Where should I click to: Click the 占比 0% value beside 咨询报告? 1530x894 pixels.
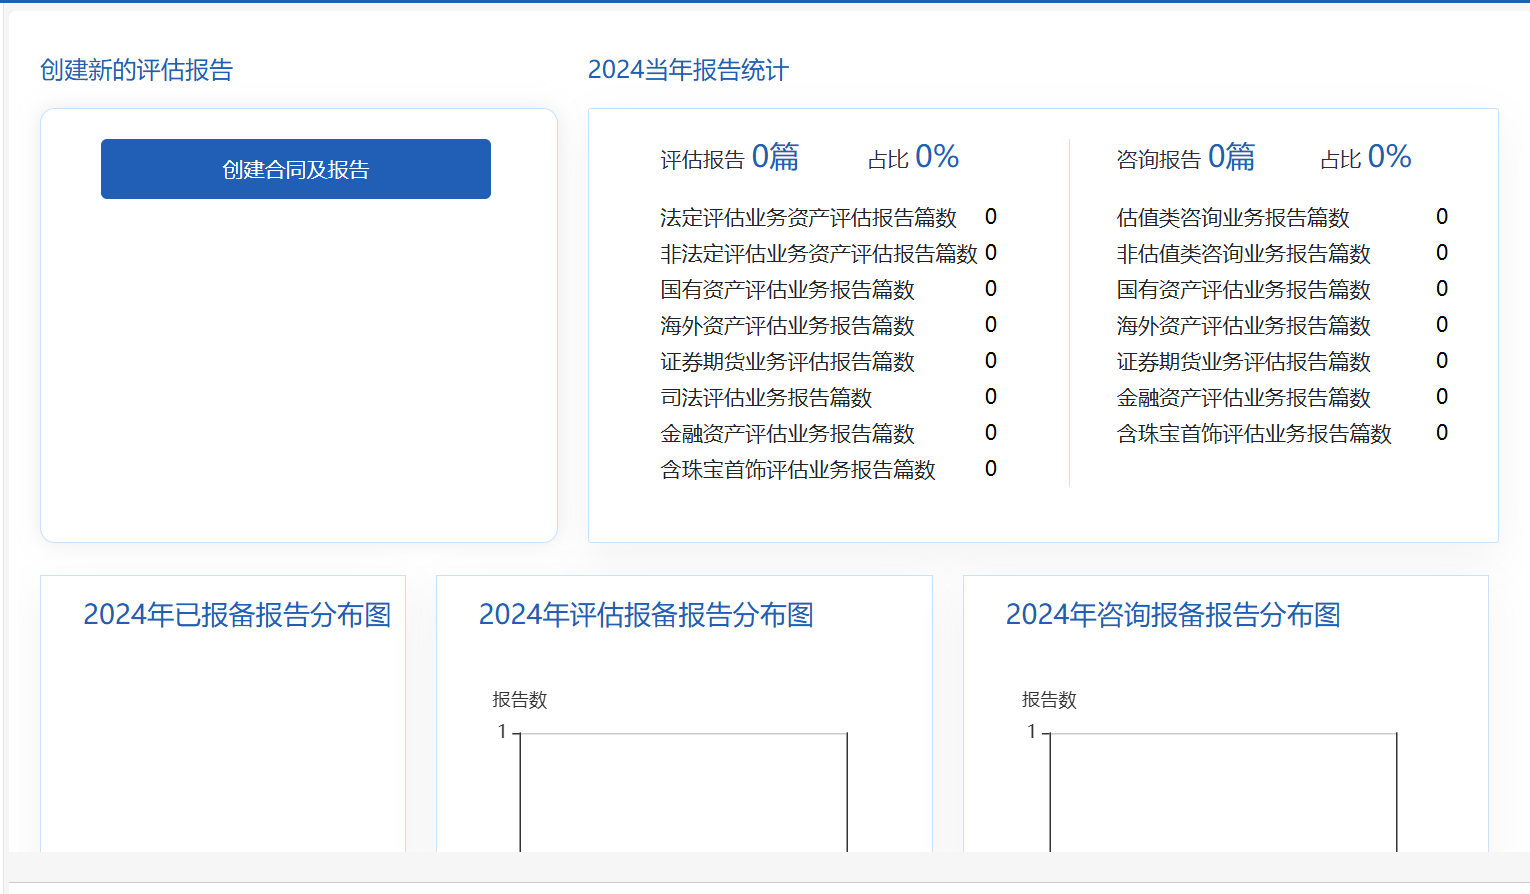tap(1365, 158)
